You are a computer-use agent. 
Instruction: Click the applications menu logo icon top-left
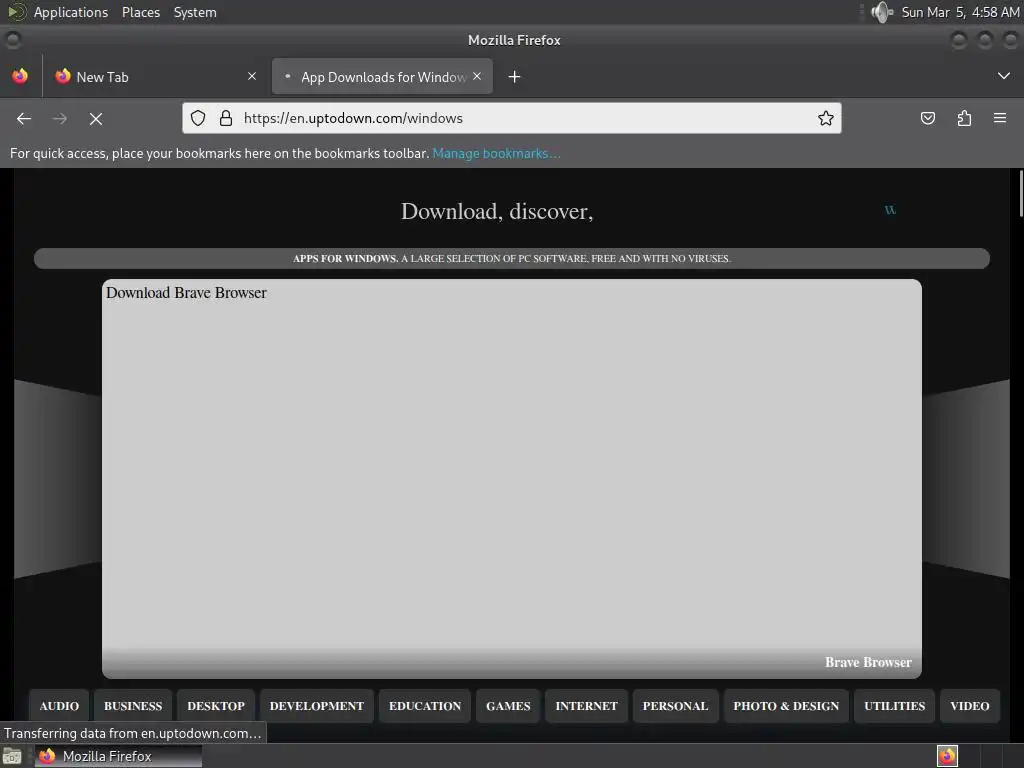(16, 12)
